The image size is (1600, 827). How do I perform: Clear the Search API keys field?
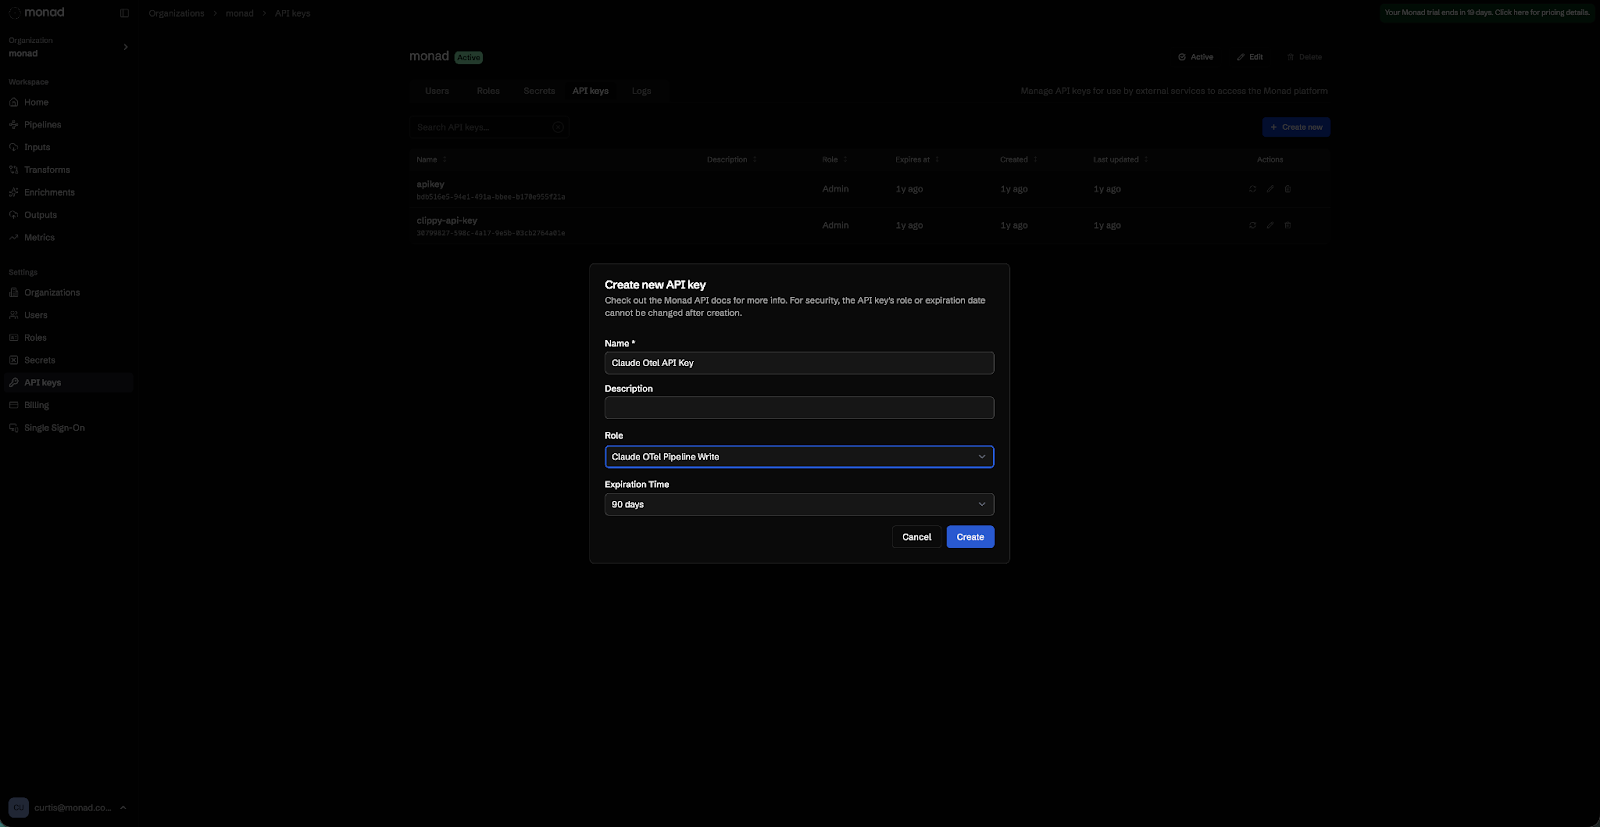coord(558,127)
